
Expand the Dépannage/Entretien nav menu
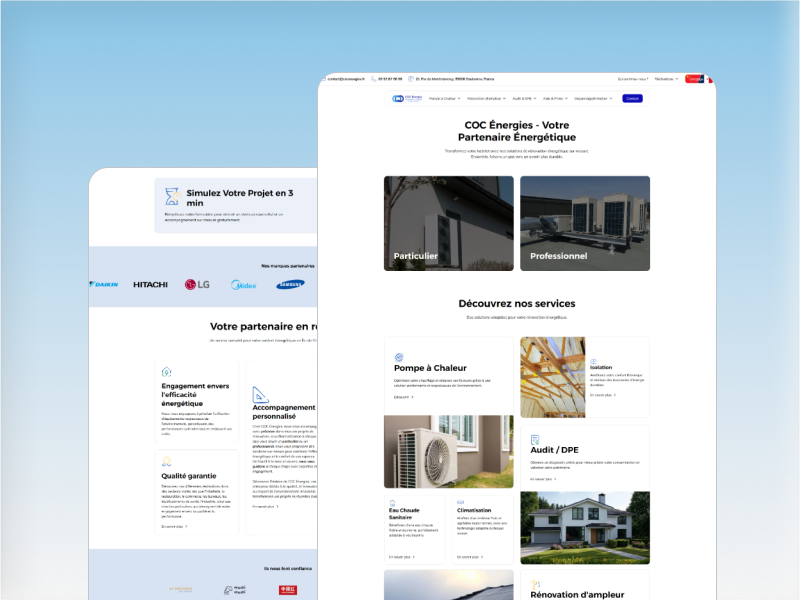click(x=593, y=98)
